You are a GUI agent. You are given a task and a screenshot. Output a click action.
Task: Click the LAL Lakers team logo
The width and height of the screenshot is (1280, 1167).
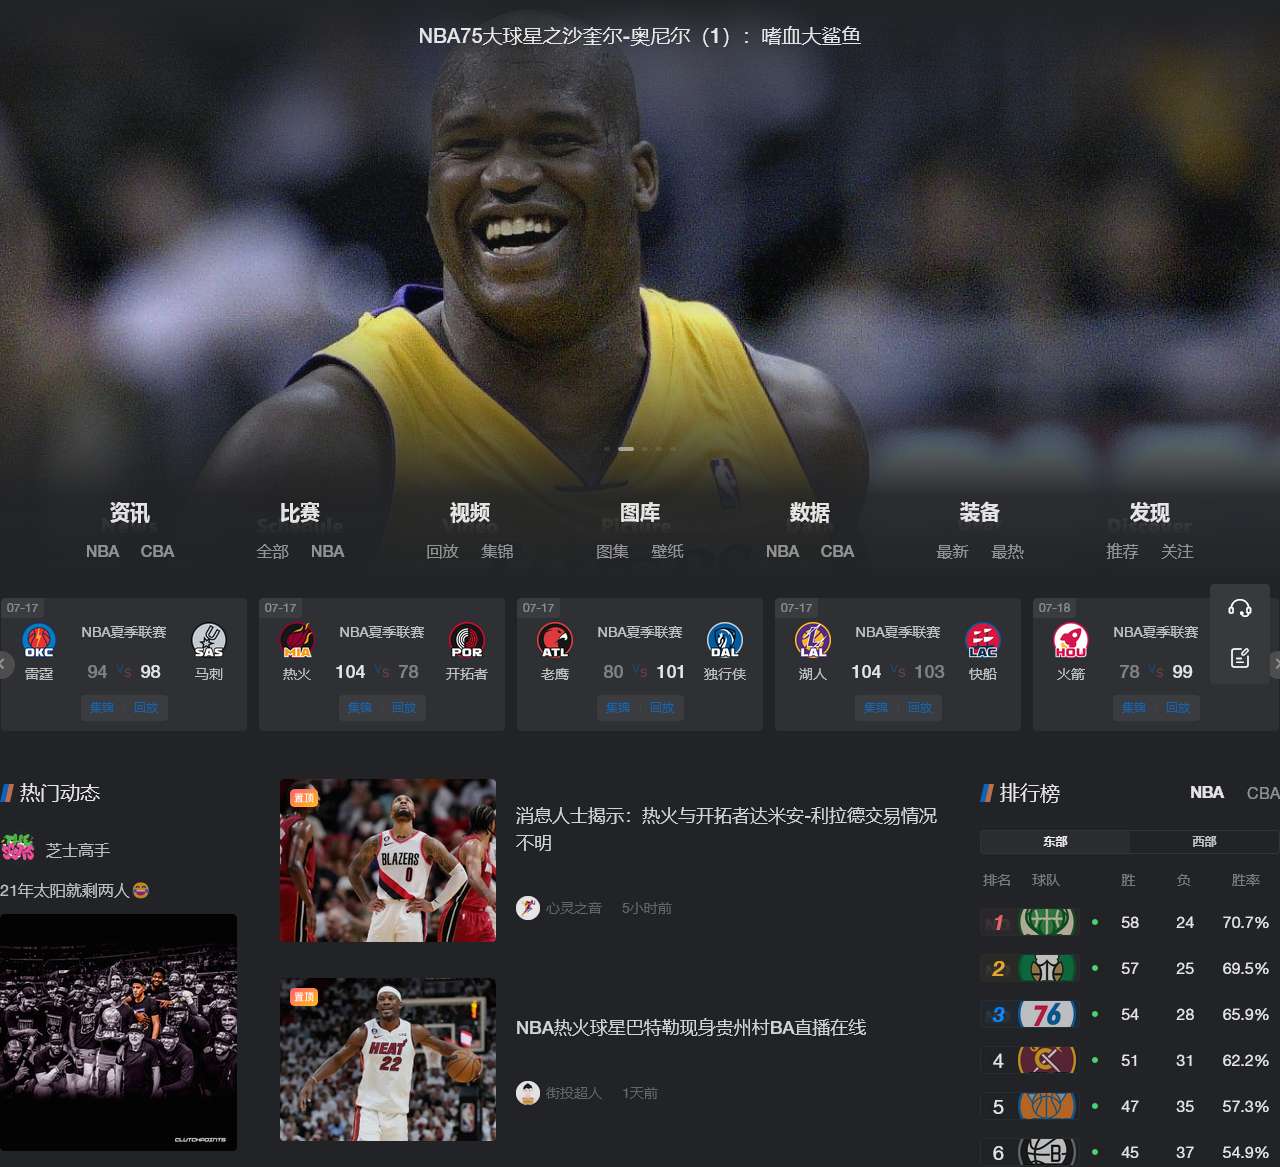(813, 640)
